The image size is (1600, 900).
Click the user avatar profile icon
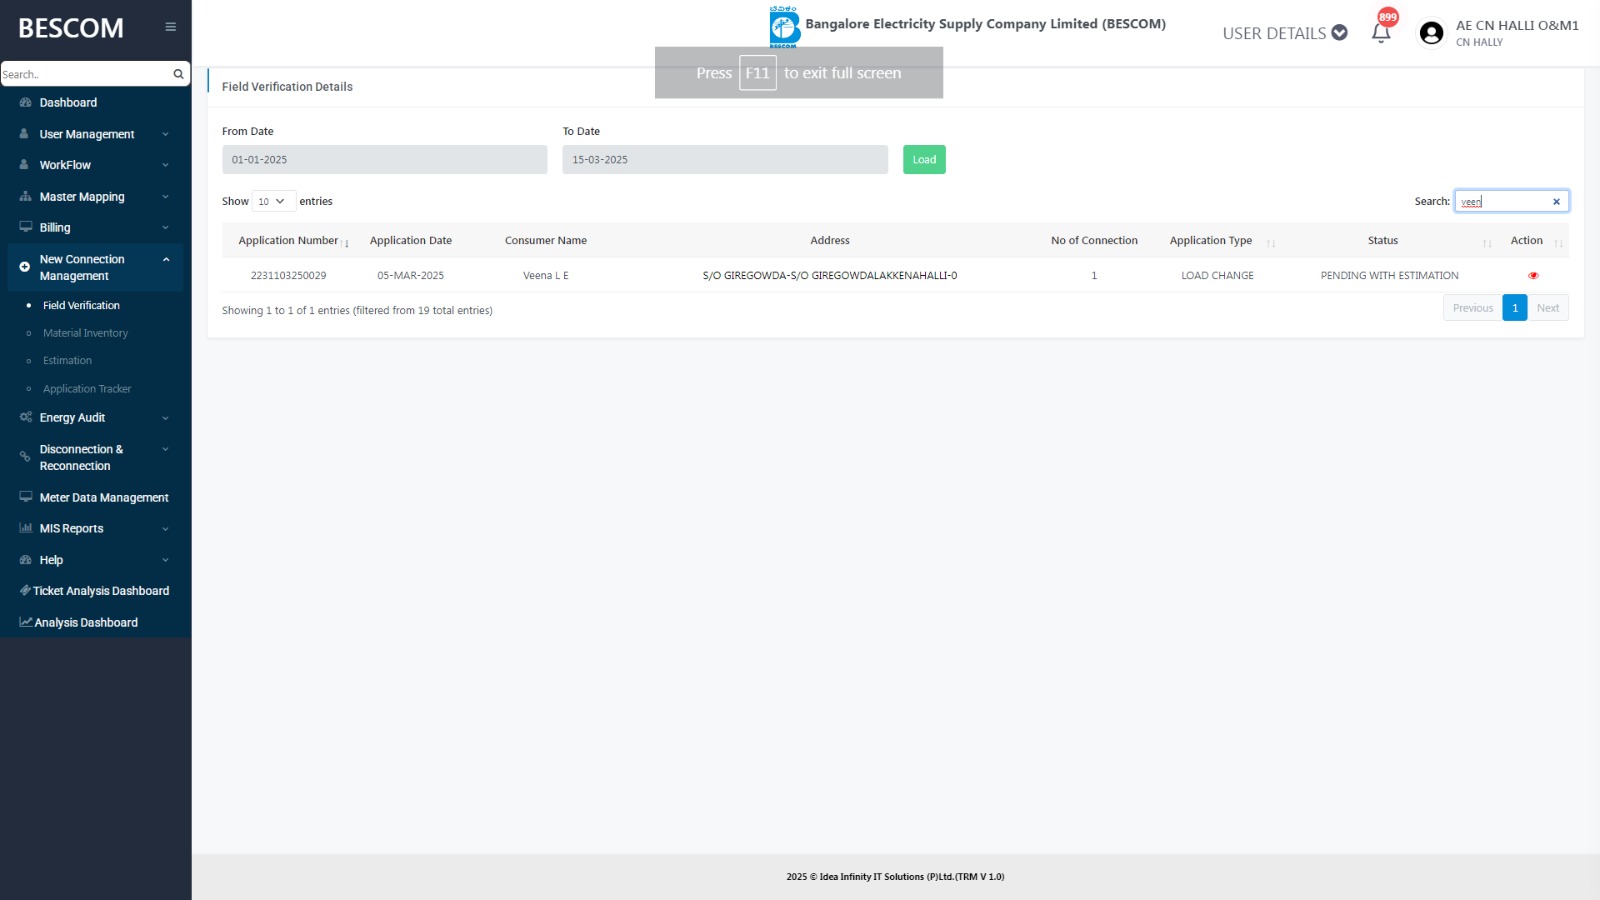tap(1431, 33)
